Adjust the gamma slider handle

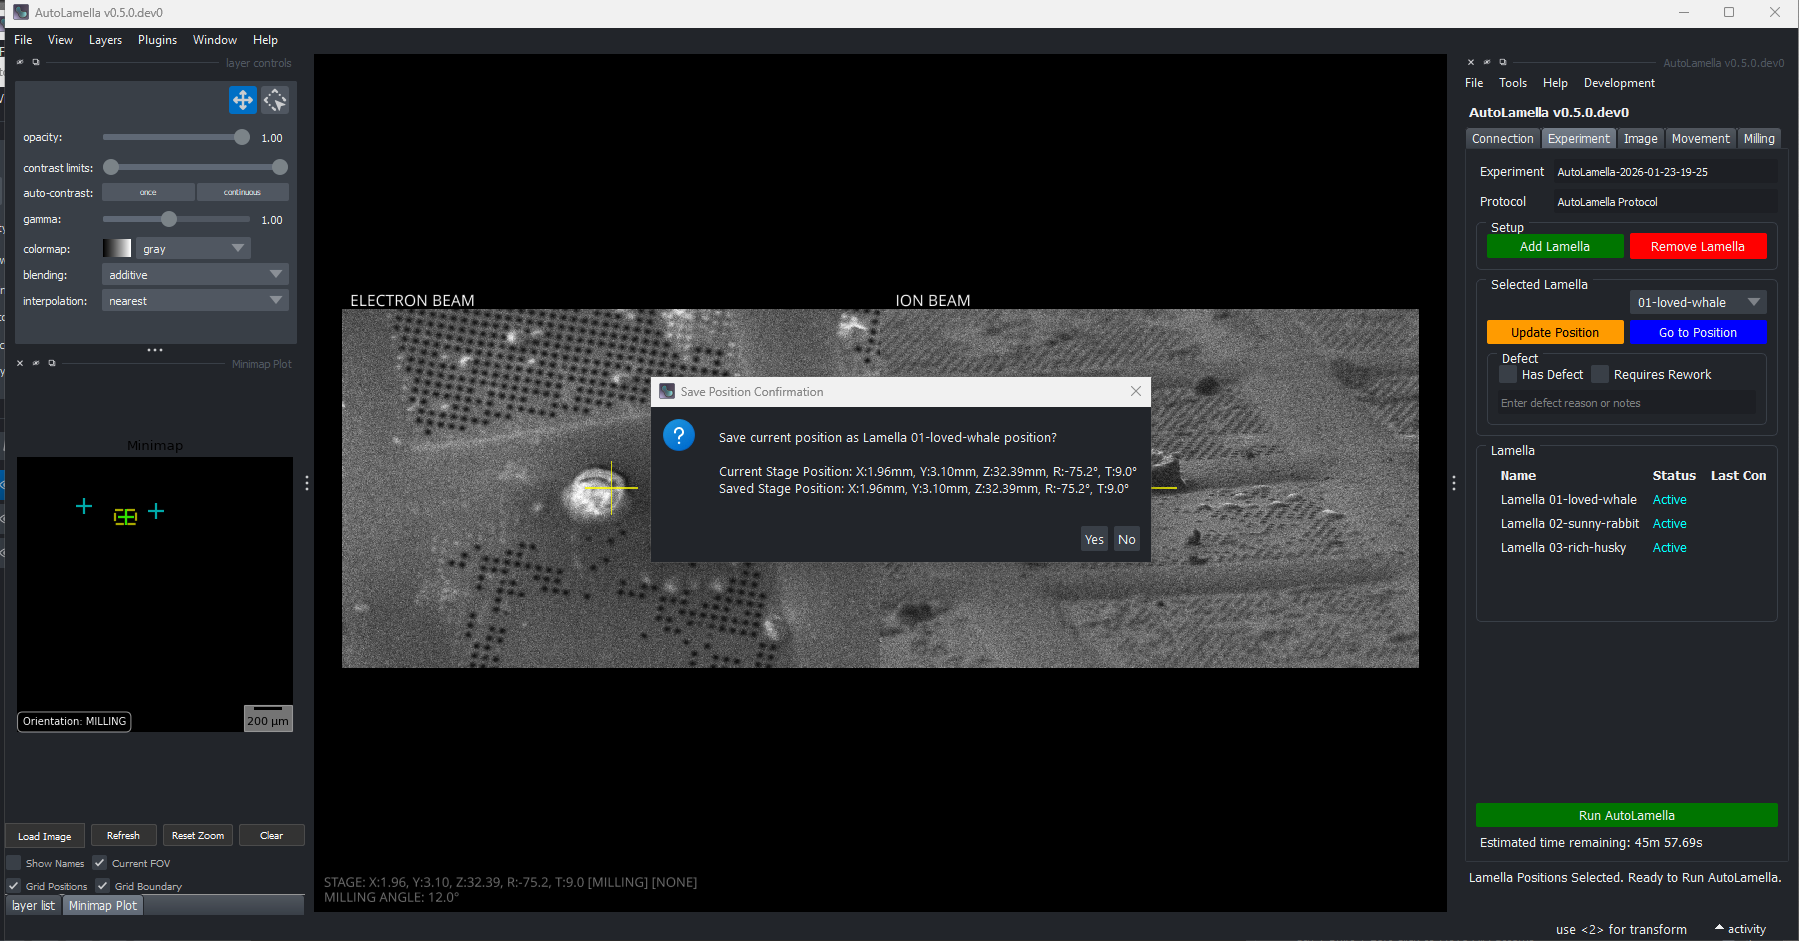coord(169,219)
